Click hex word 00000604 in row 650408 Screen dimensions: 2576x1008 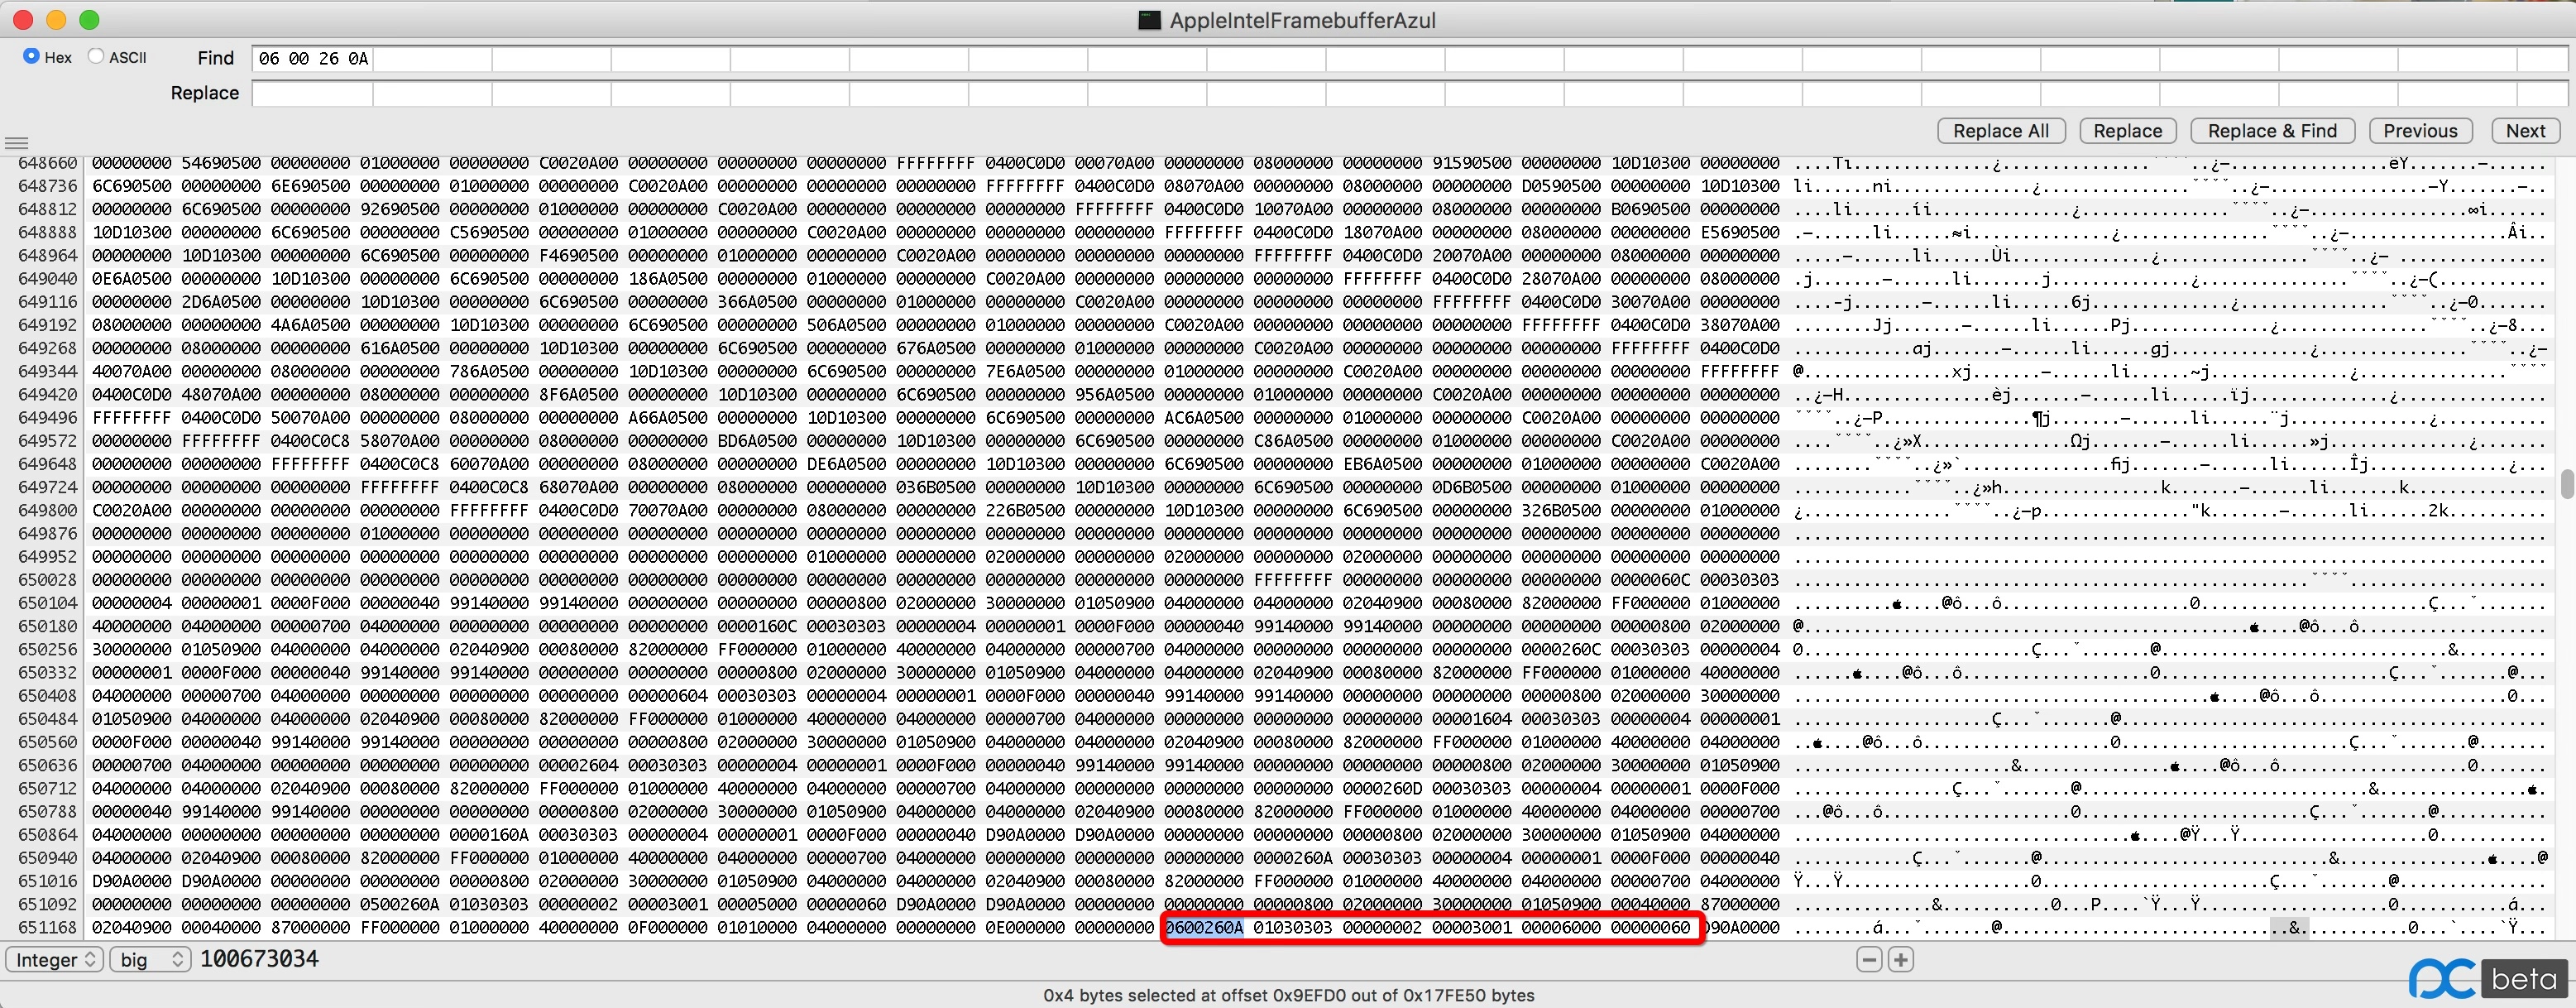[668, 696]
